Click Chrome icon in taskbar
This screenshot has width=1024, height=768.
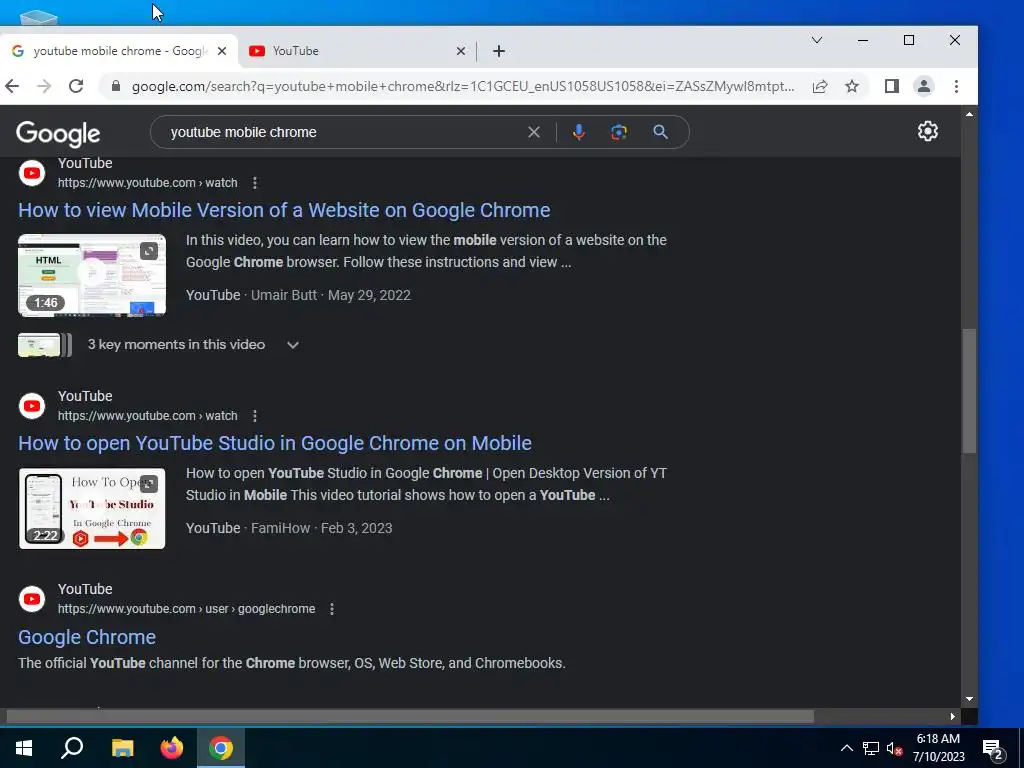pos(221,748)
